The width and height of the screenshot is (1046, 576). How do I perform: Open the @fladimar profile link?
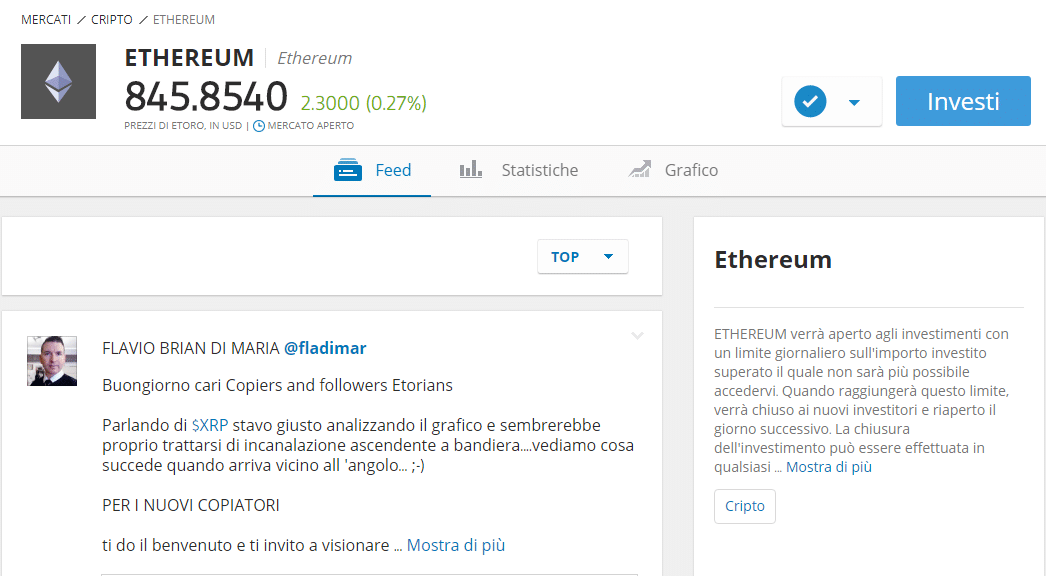(x=325, y=348)
